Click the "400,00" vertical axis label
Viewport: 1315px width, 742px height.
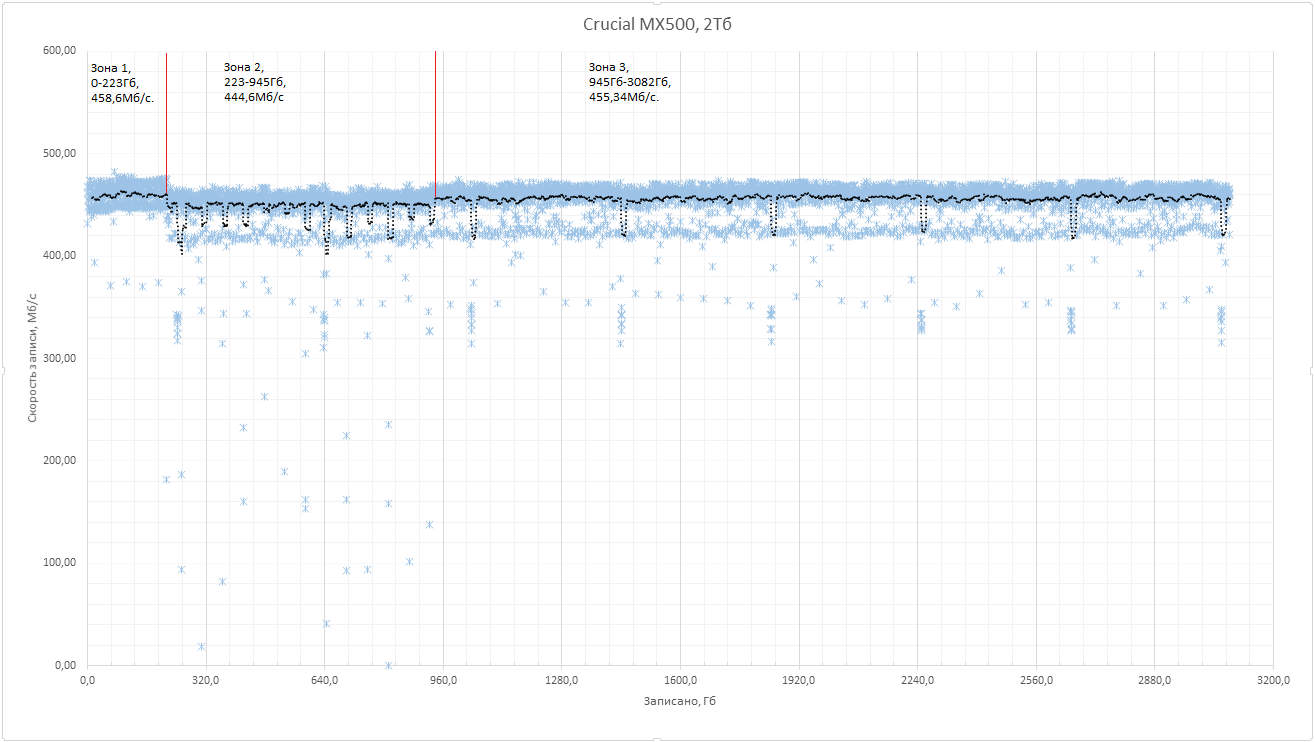pyautogui.click(x=62, y=256)
